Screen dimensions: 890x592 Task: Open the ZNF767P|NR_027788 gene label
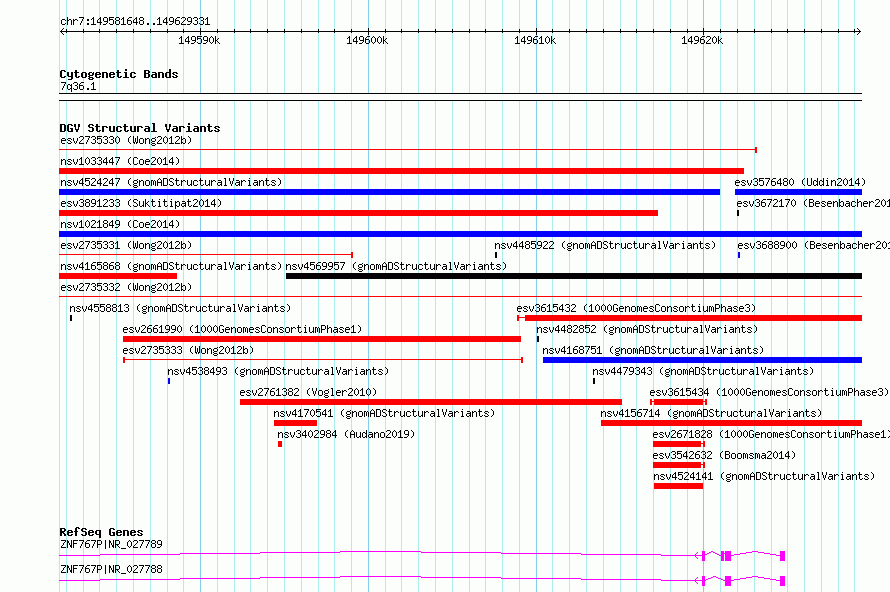click(x=111, y=569)
